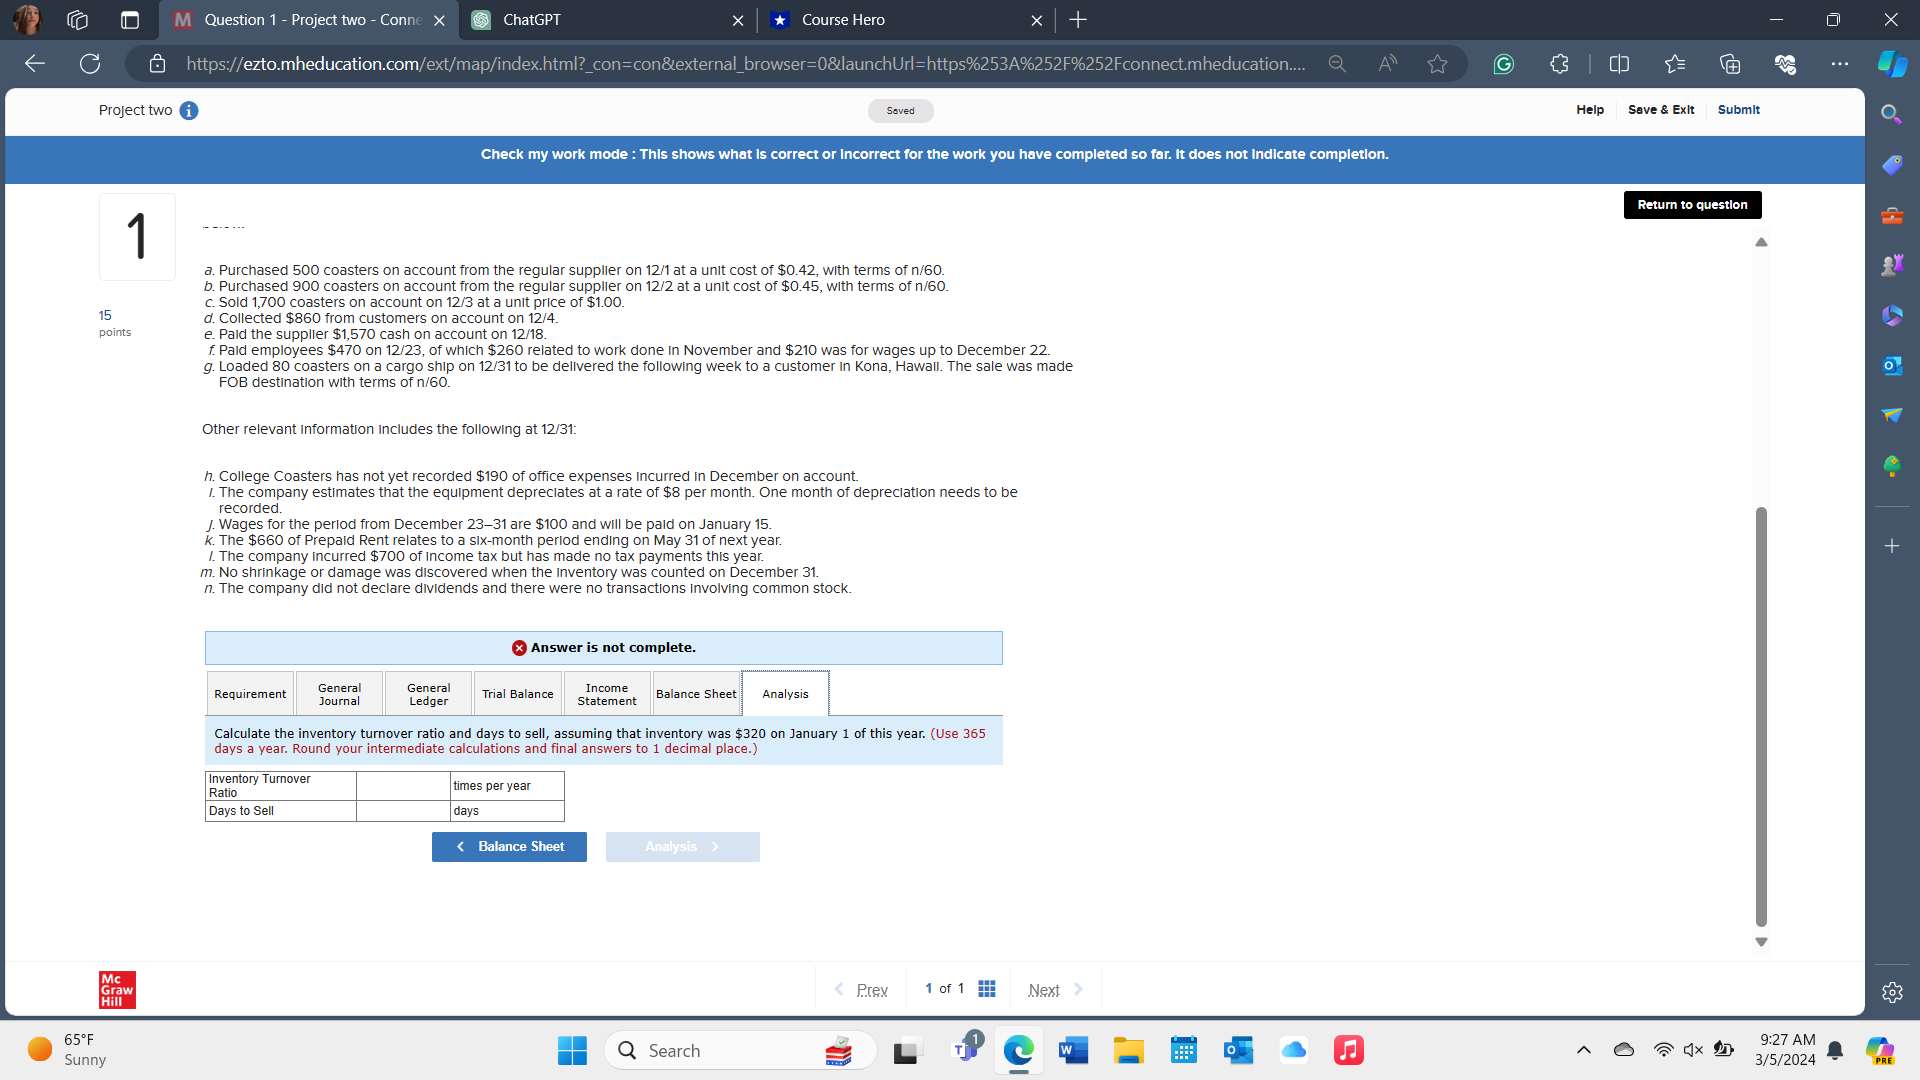Show hidden system tray icons chevron
Image resolution: width=1920 pixels, height=1080 pixels.
[x=1583, y=1050]
